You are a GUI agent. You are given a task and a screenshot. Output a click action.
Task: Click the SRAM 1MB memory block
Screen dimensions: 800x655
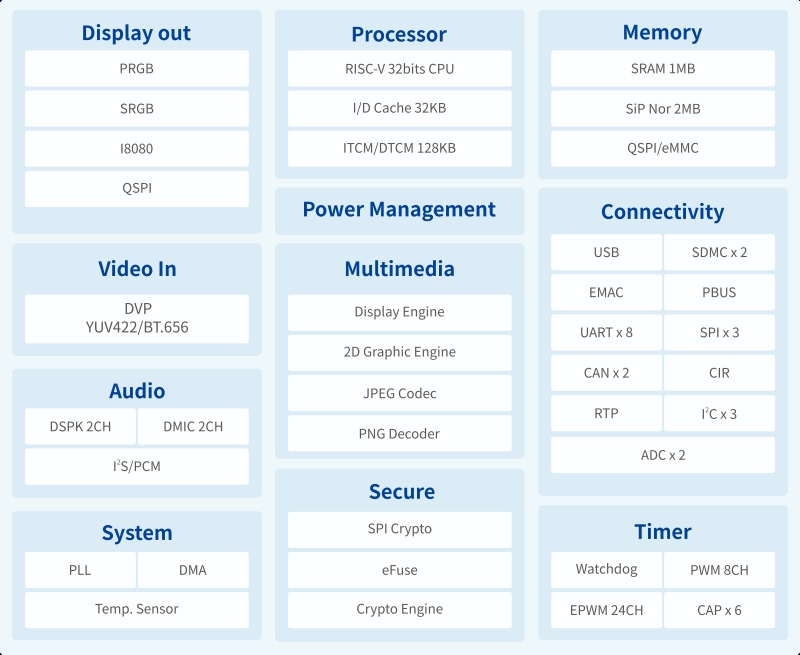(x=663, y=68)
